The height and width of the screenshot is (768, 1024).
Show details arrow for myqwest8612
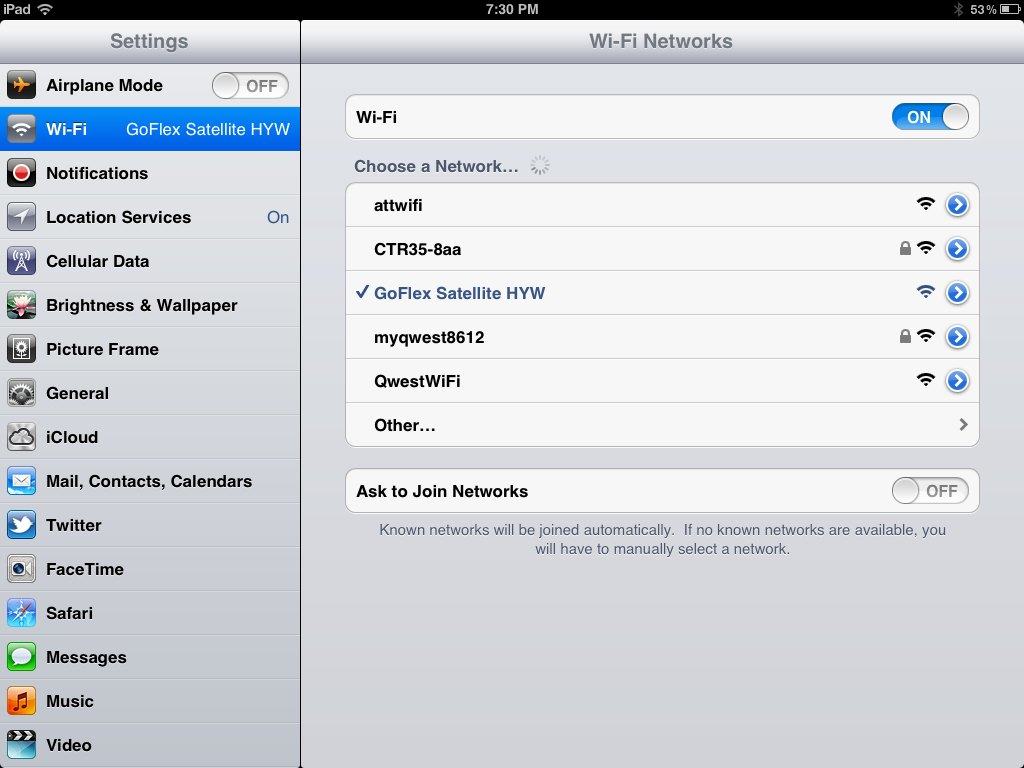pos(957,337)
